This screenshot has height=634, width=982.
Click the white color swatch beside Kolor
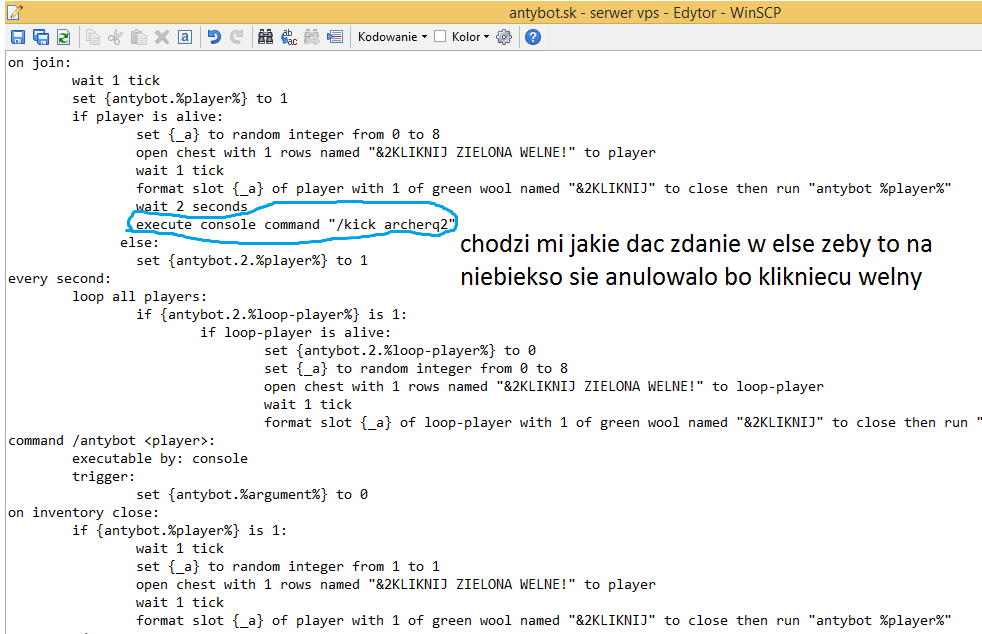pyautogui.click(x=440, y=37)
